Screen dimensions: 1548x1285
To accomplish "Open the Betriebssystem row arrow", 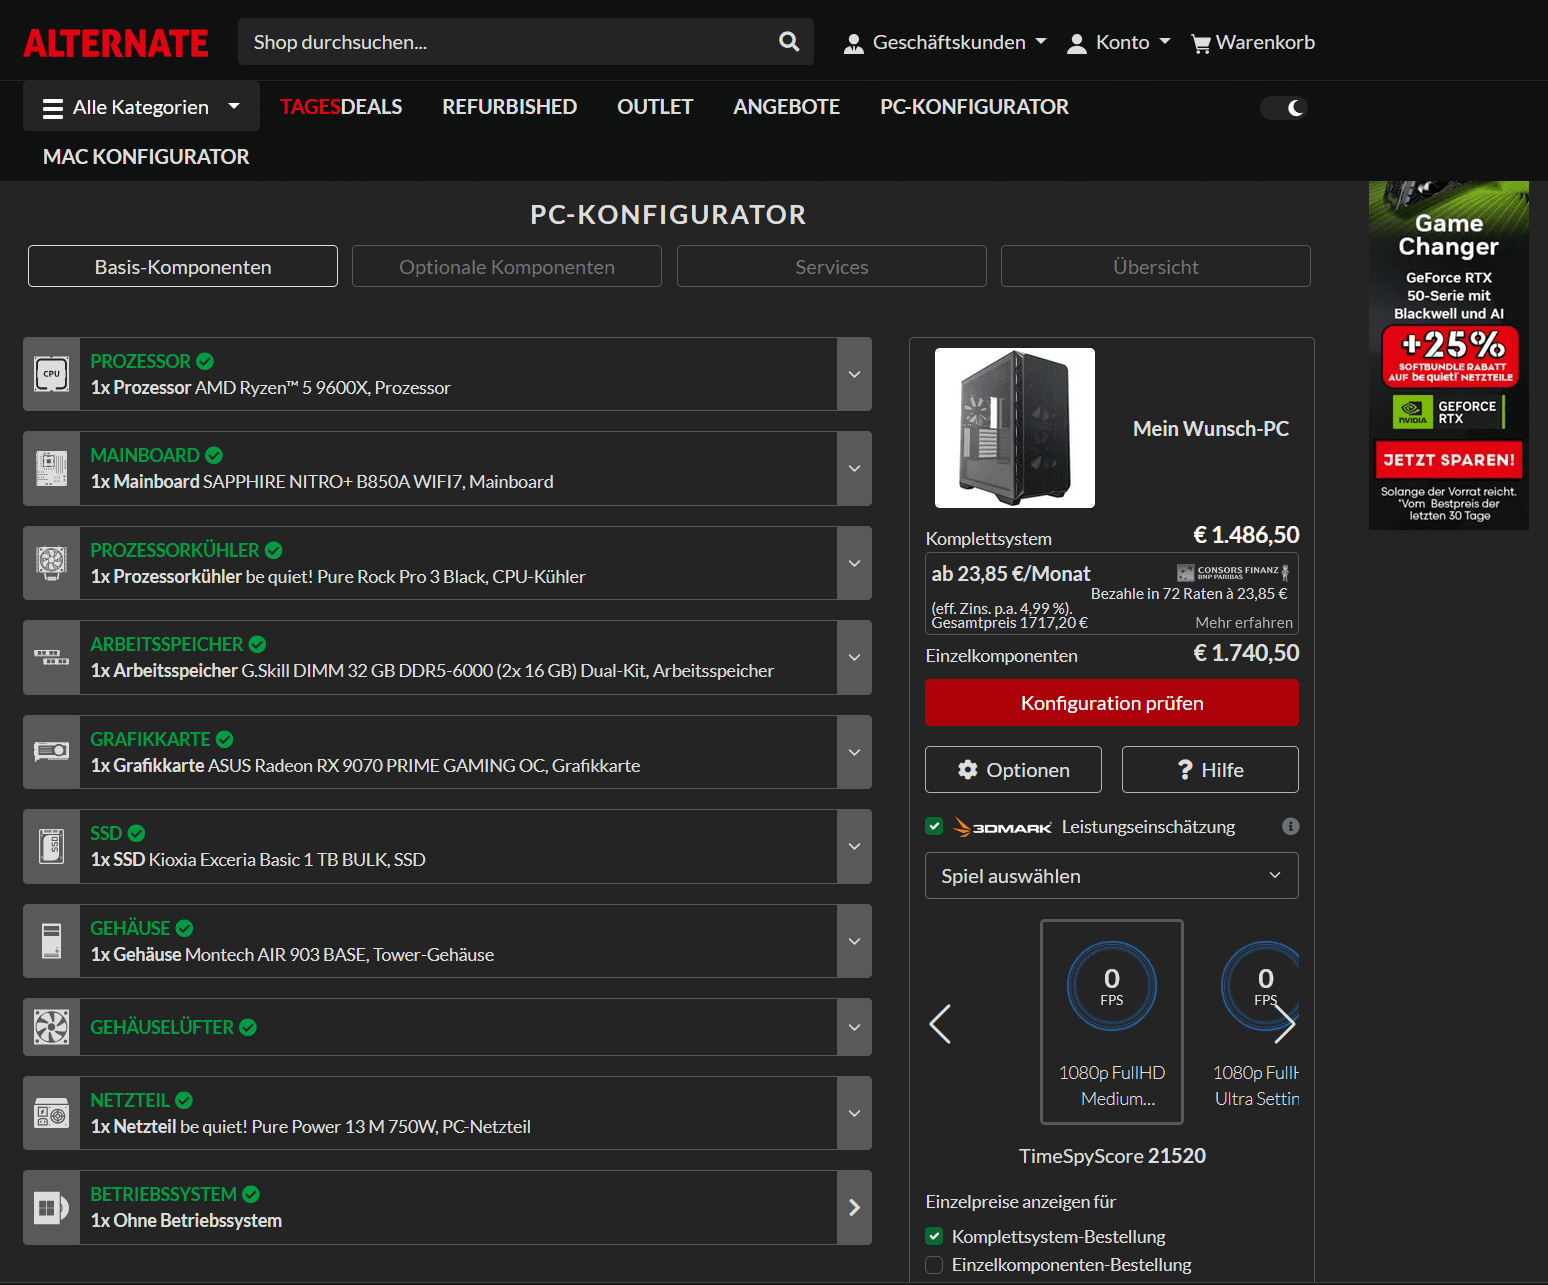I will 854,1208.
